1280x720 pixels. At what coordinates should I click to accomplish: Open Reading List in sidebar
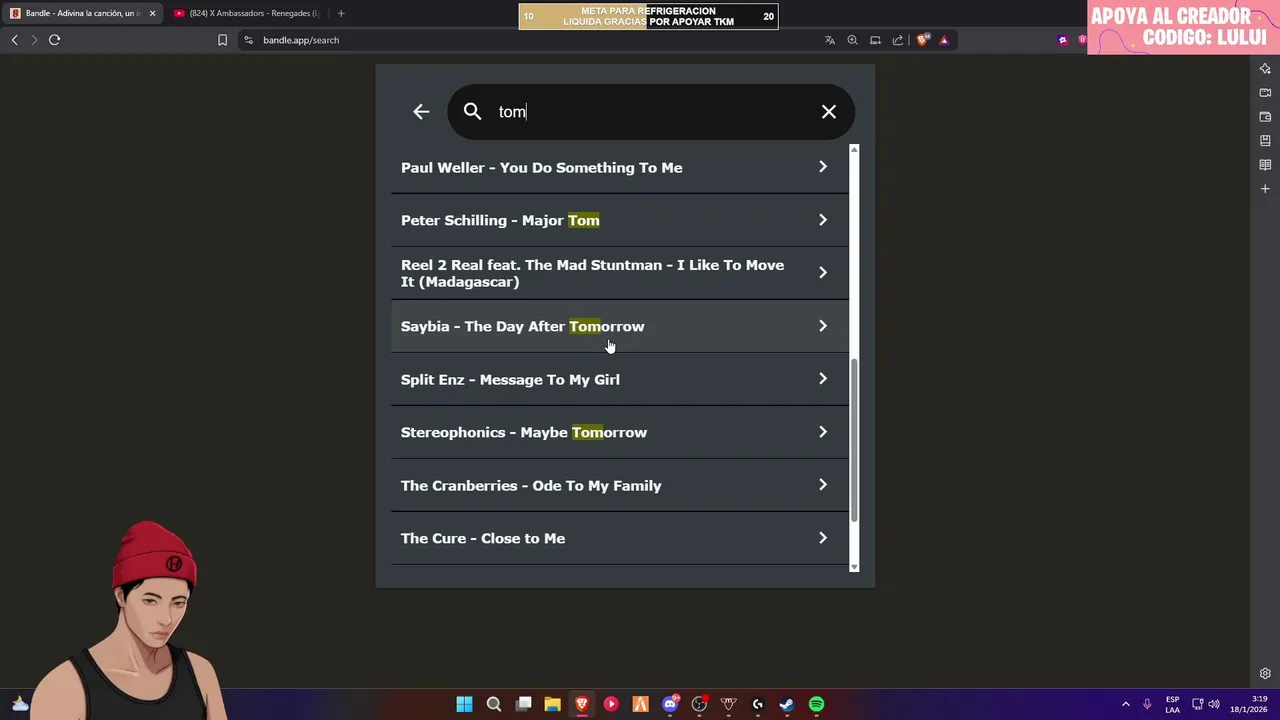(x=1265, y=164)
